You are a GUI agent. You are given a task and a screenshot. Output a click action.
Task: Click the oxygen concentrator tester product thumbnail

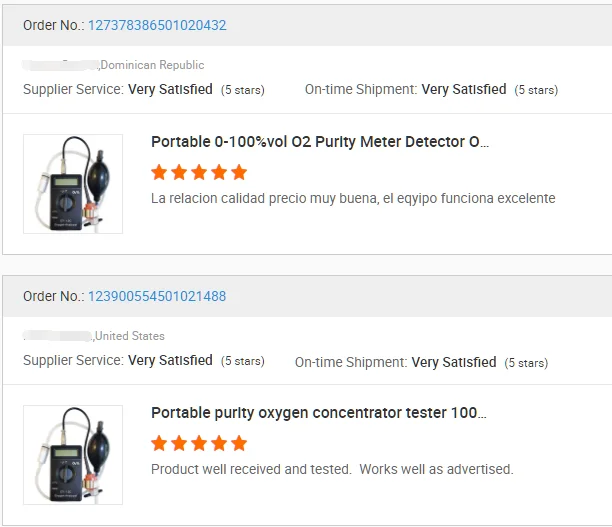point(73,455)
